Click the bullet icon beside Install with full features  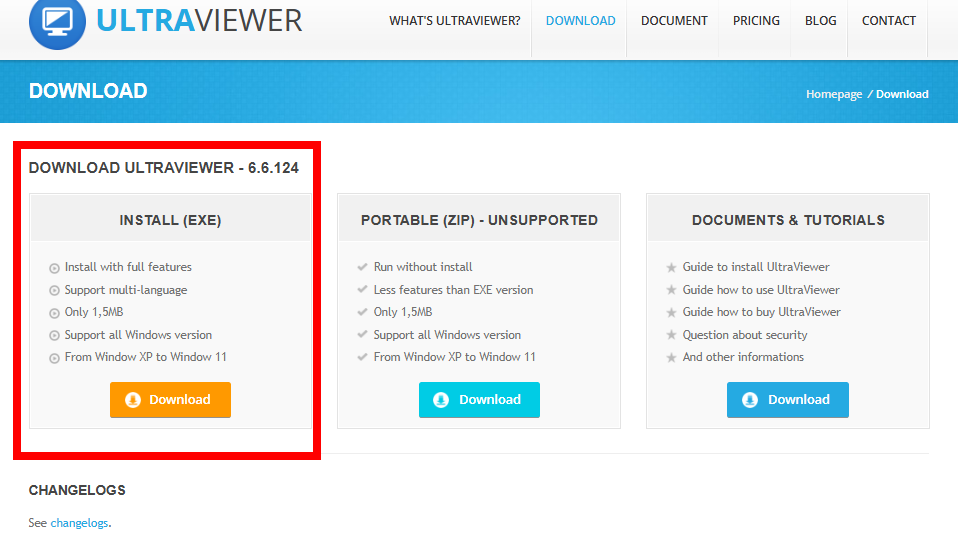click(54, 268)
